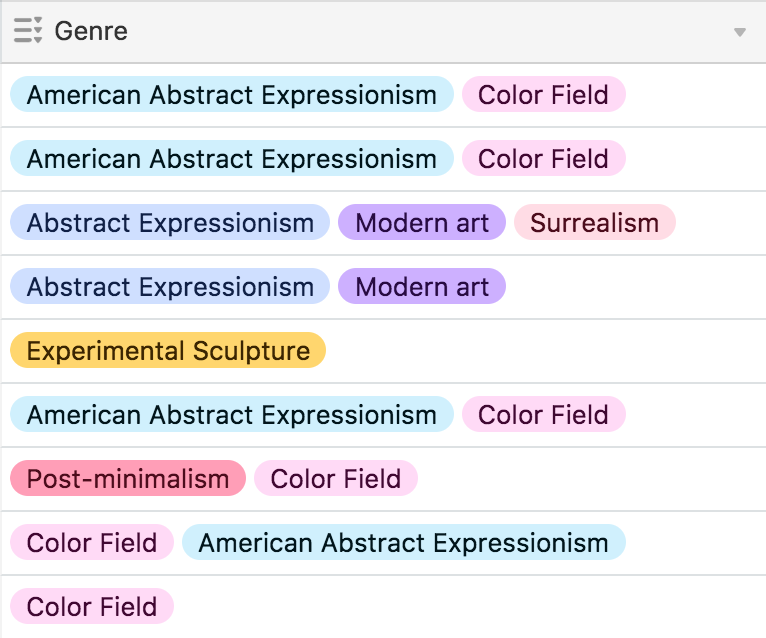This screenshot has width=766, height=638.
Task: Click American Abstract Expressionism tag in first row
Action: pyautogui.click(x=231, y=95)
